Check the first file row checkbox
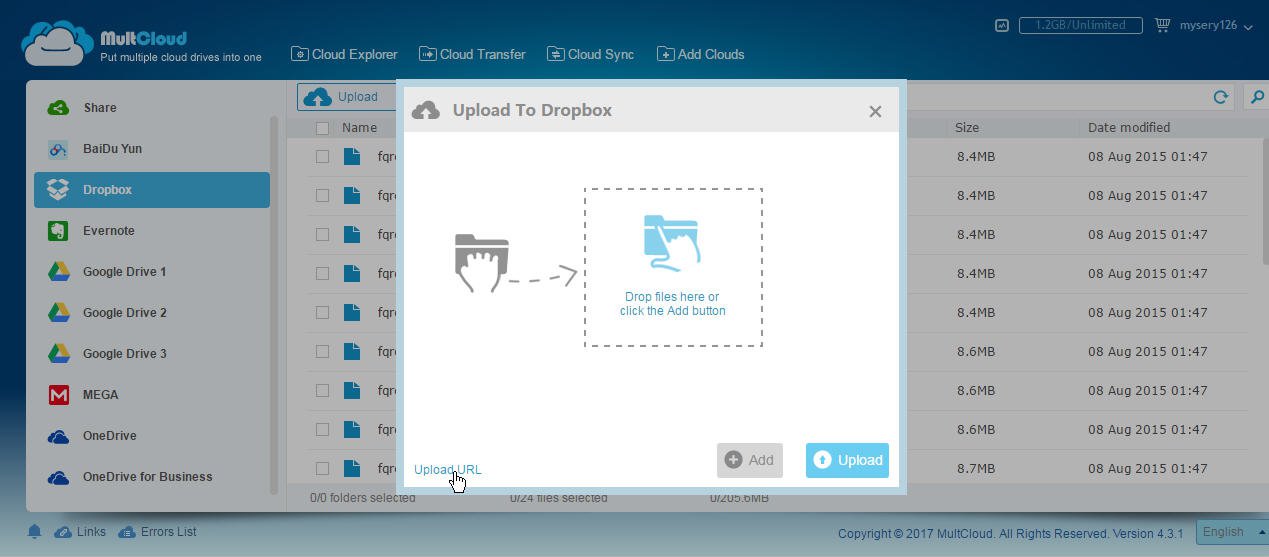 point(322,157)
